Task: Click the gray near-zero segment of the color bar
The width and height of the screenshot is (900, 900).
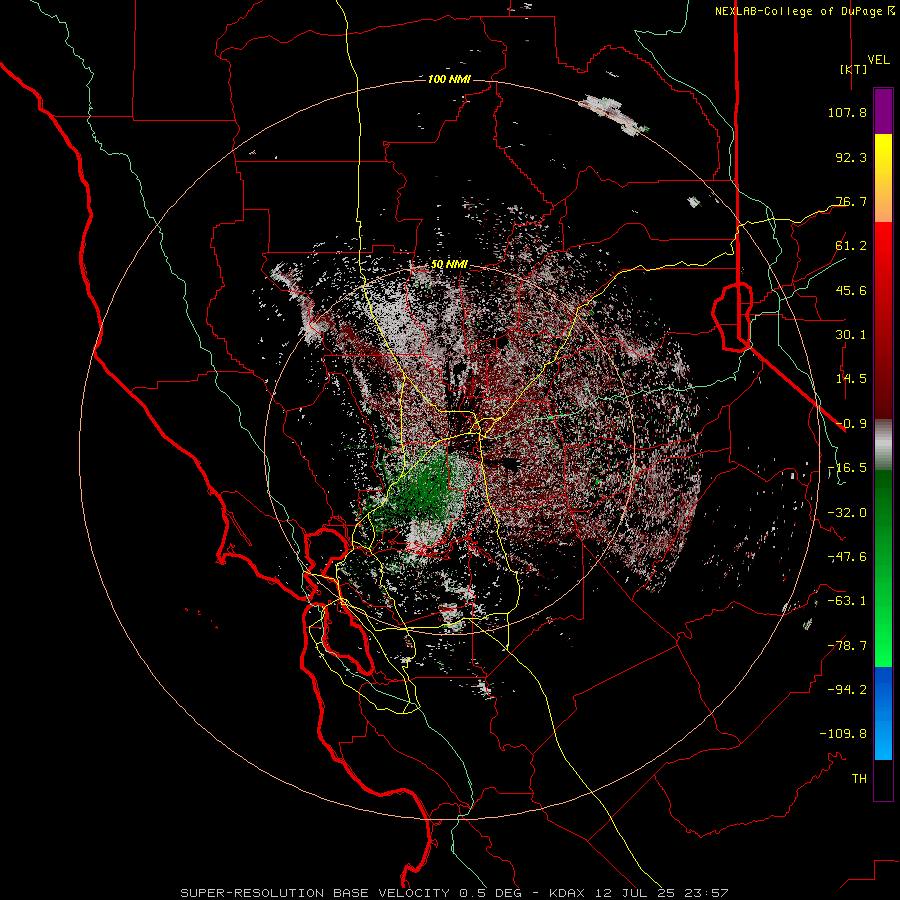Action: point(883,444)
